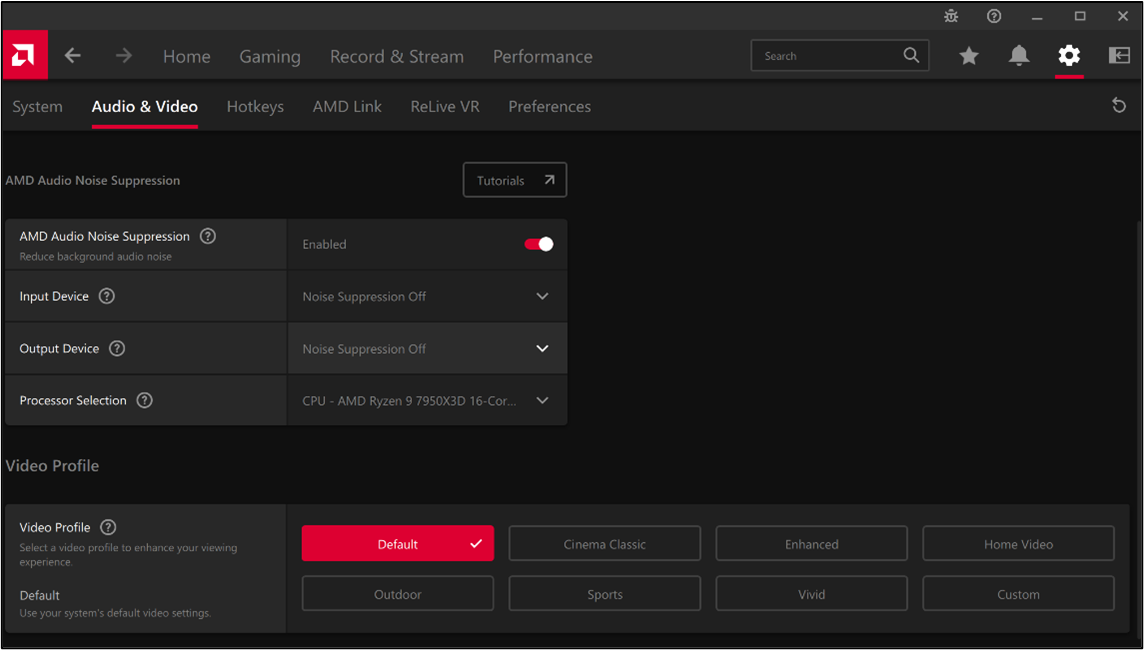Select the Custom video profile
The height and width of the screenshot is (650, 1144).
click(x=1019, y=594)
